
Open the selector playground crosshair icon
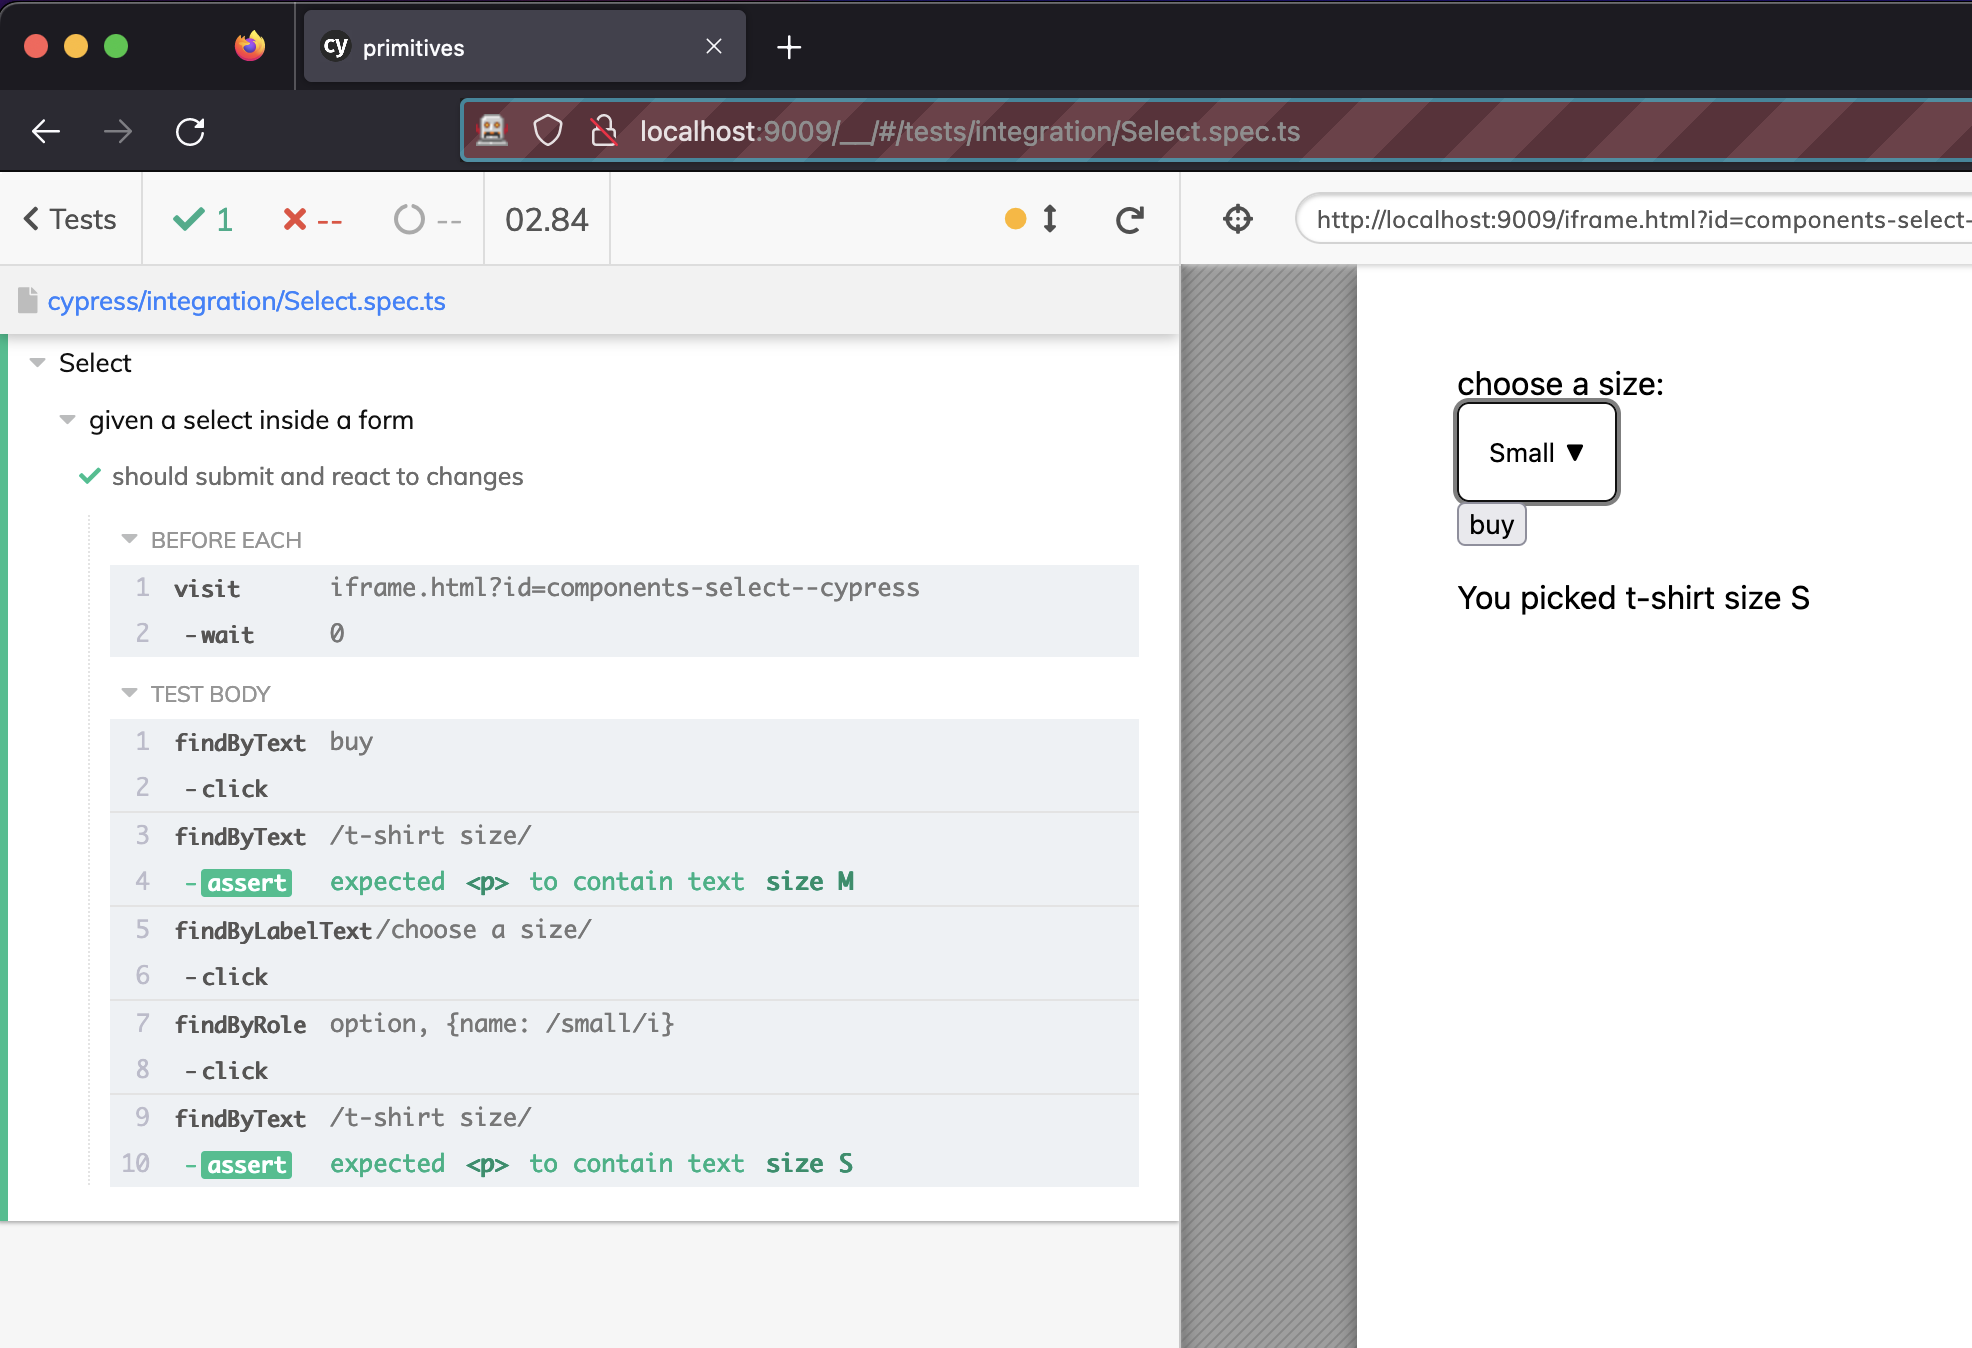pyautogui.click(x=1237, y=219)
